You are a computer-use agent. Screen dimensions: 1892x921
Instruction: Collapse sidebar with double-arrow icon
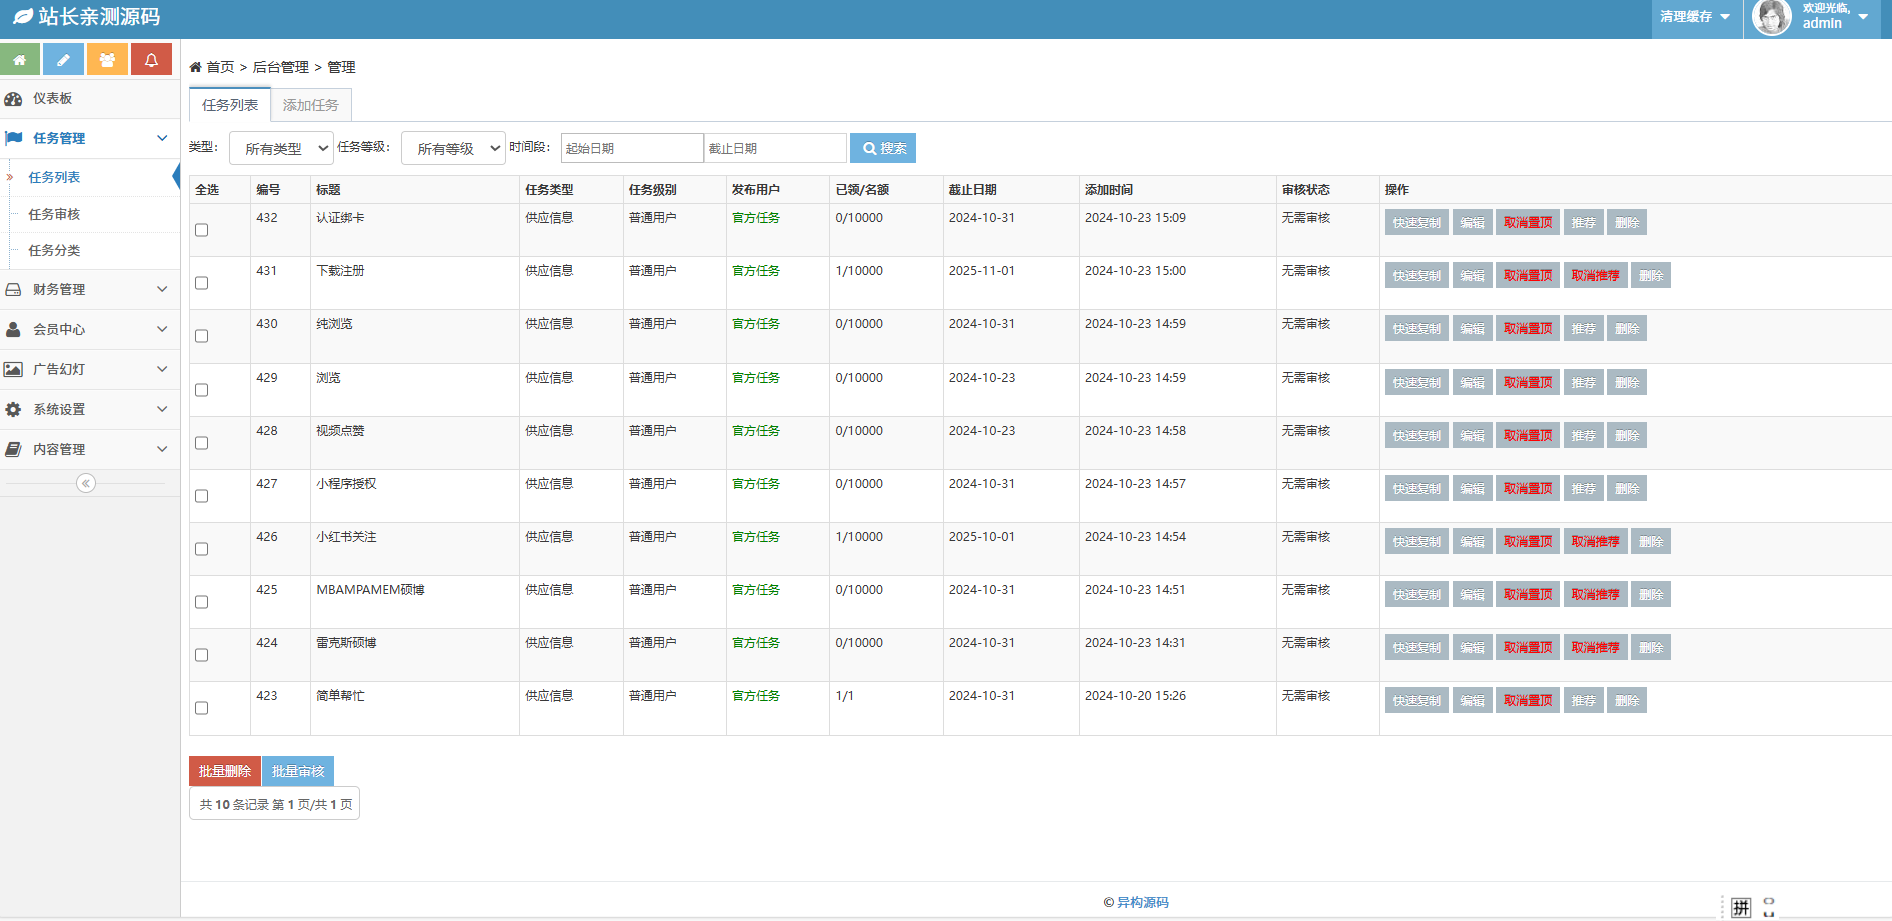(86, 484)
